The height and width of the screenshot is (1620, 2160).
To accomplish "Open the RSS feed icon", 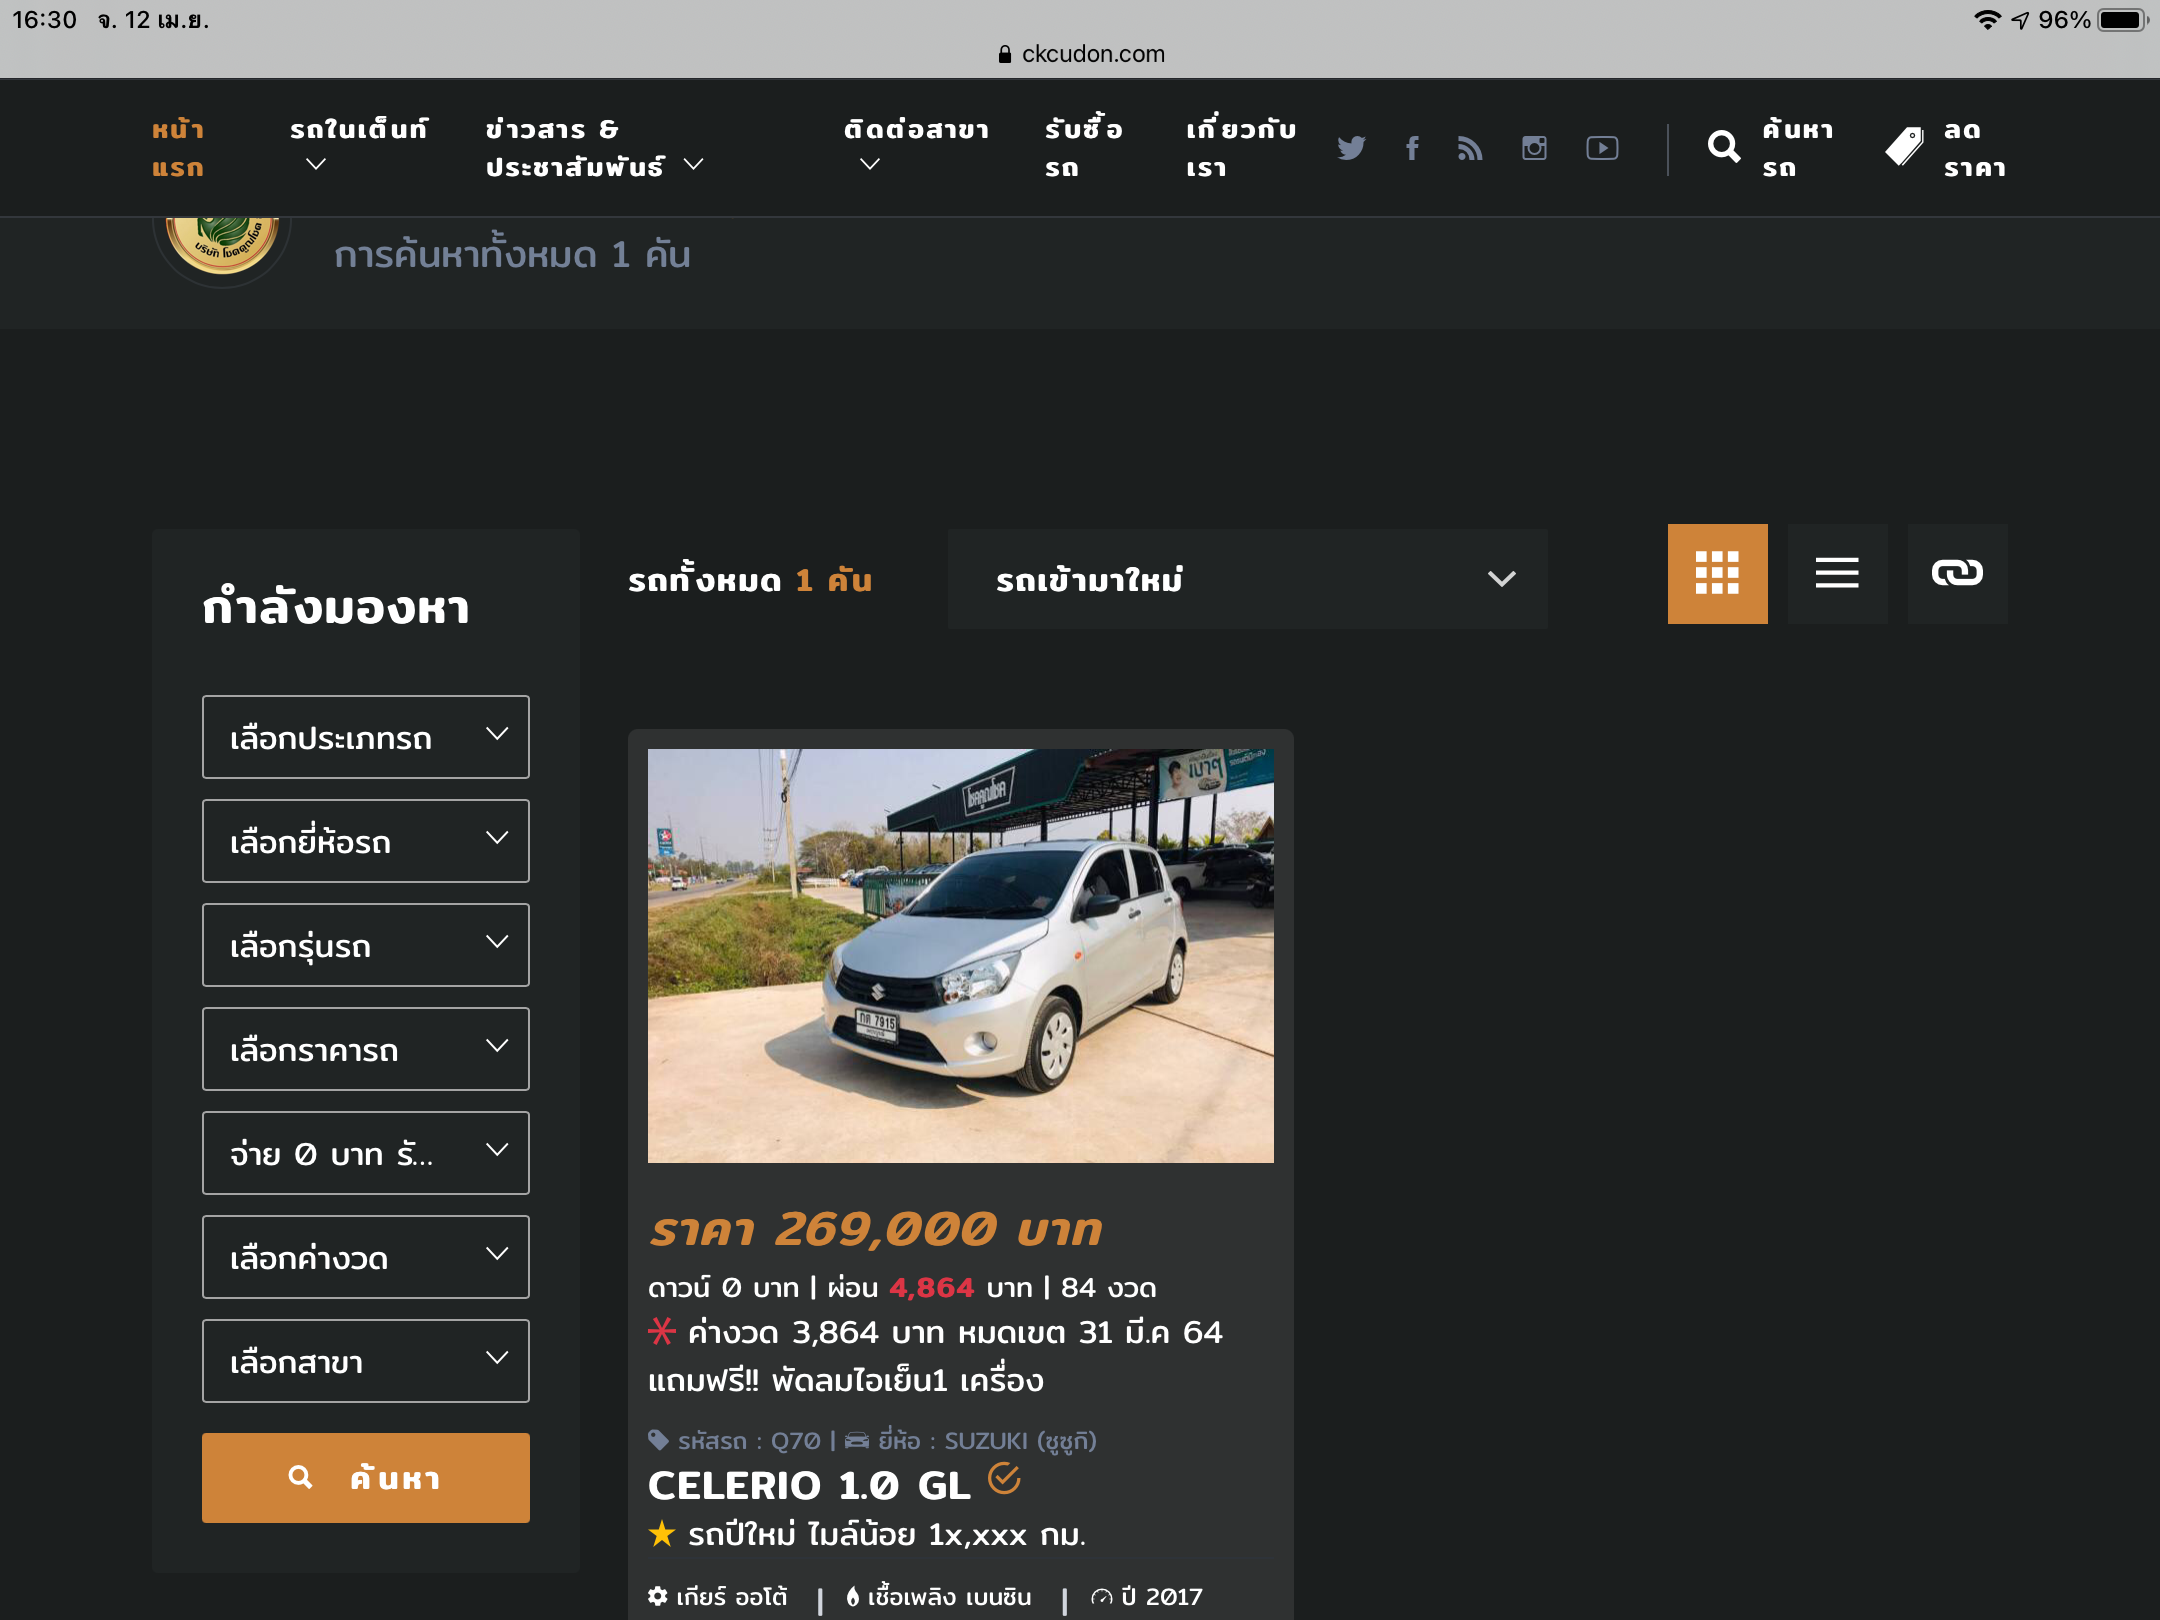I will 1470,148.
